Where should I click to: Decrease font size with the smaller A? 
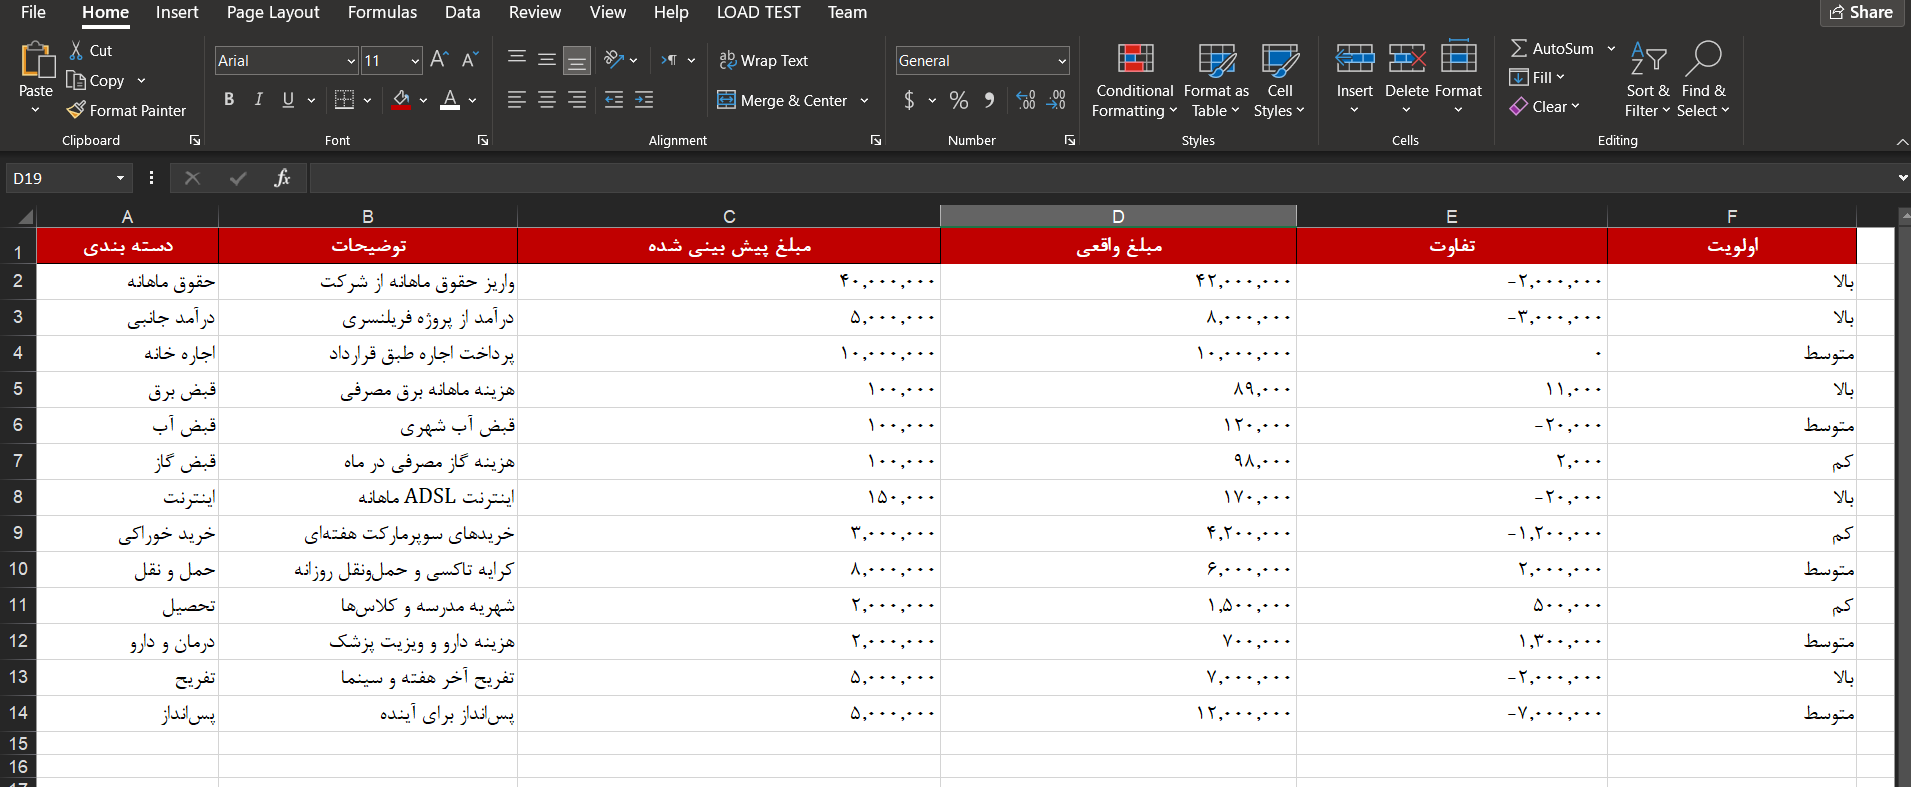click(x=470, y=60)
